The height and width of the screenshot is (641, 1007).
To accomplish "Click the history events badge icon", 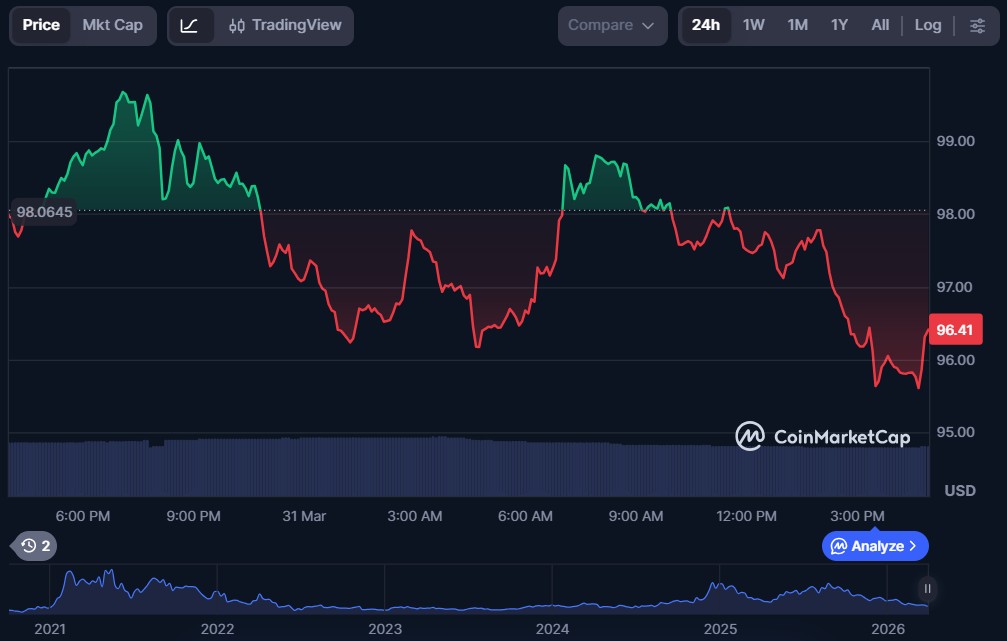I will (x=29, y=546).
